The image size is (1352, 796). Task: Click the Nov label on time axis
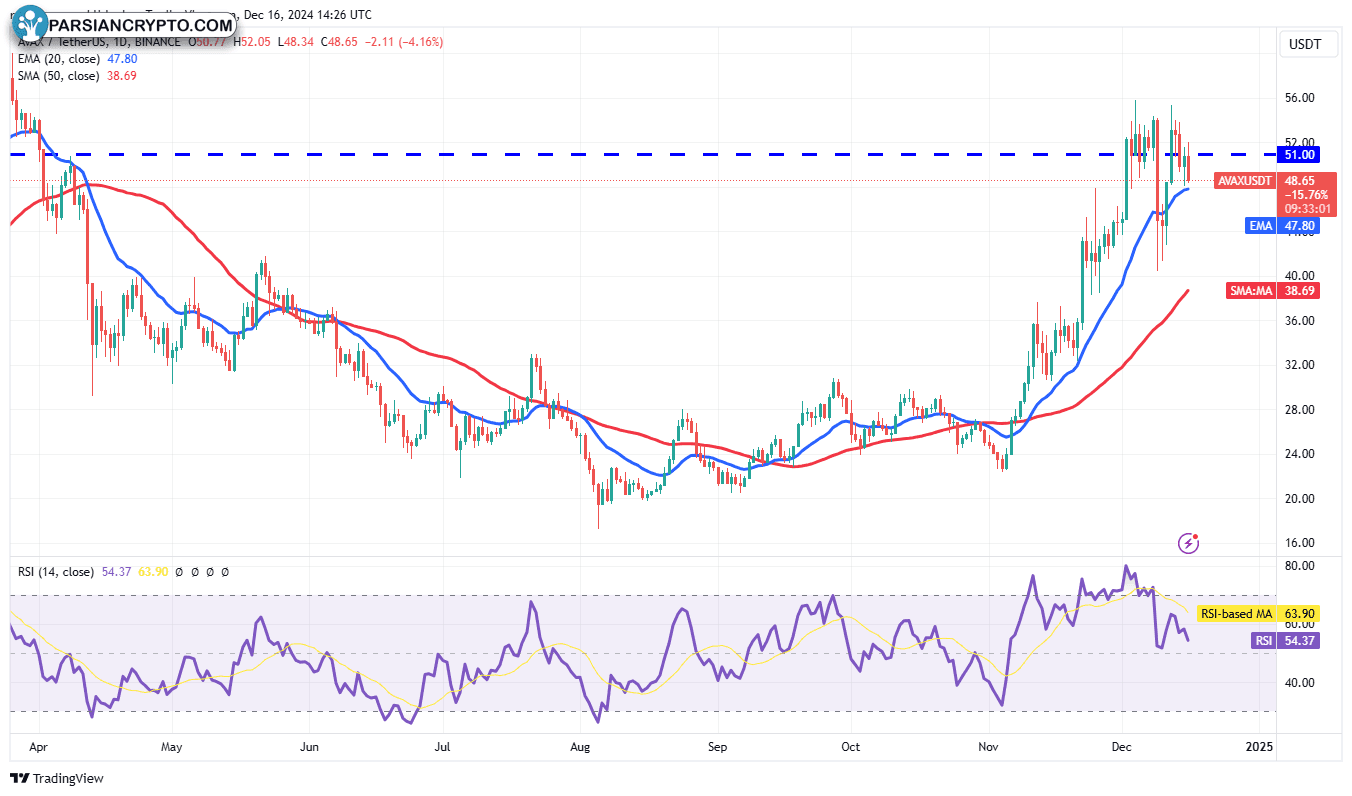[x=989, y=746]
